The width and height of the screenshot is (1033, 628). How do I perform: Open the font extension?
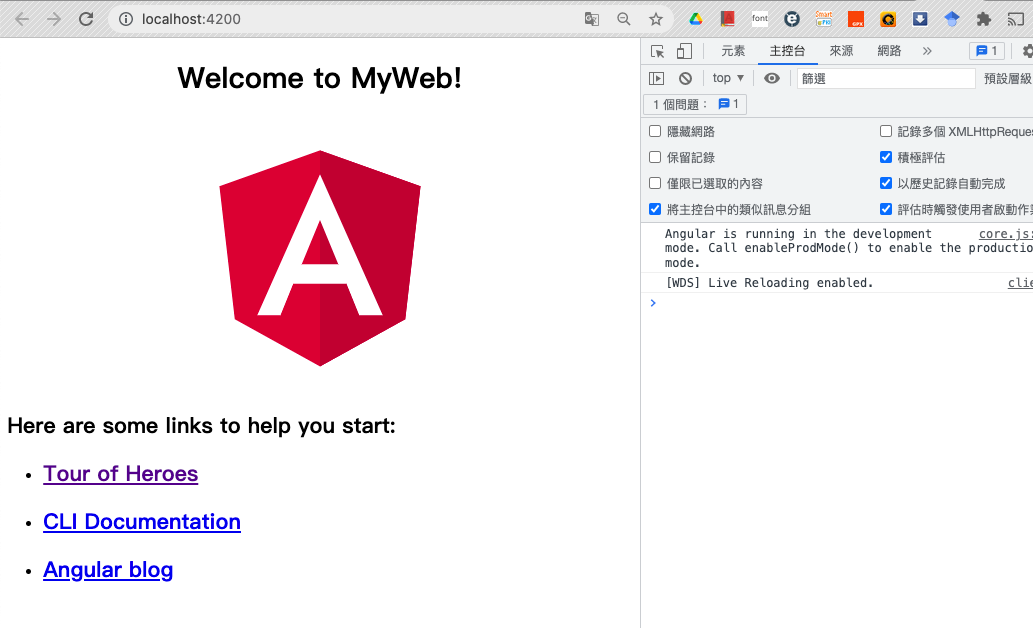tap(760, 19)
